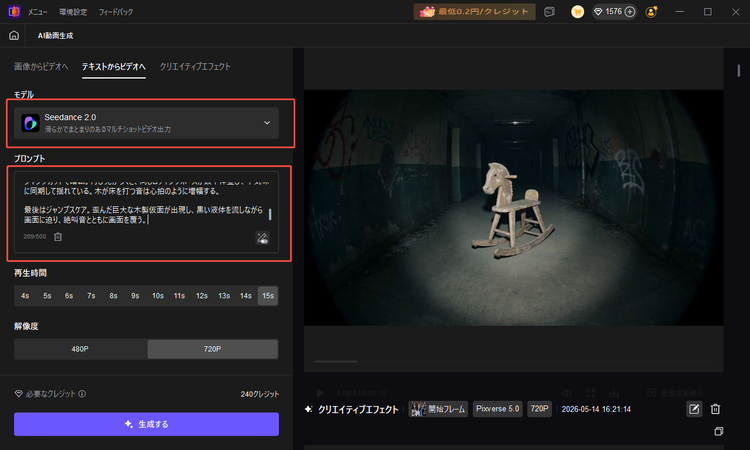
Task: Click the 720P tag under the preview
Action: coord(539,409)
